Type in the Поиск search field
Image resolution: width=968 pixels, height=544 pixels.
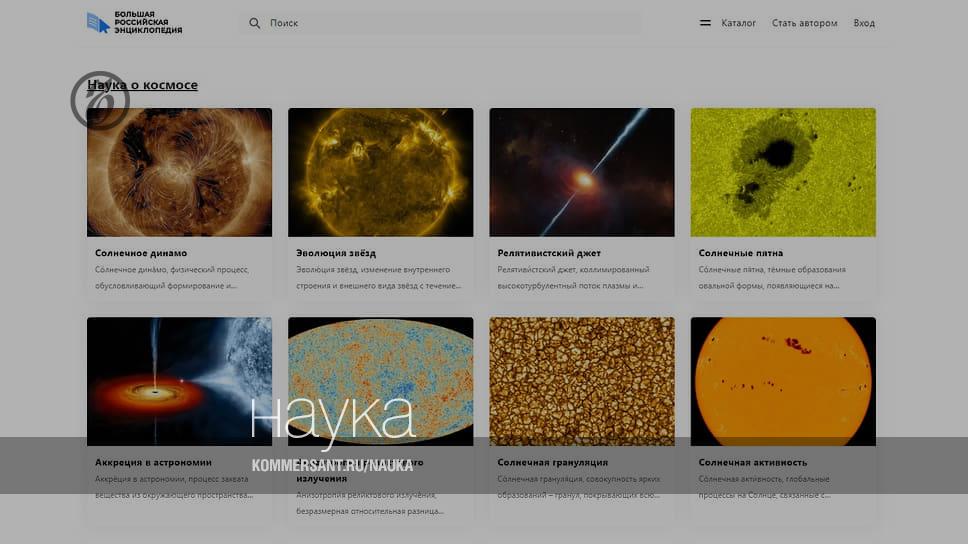450,23
